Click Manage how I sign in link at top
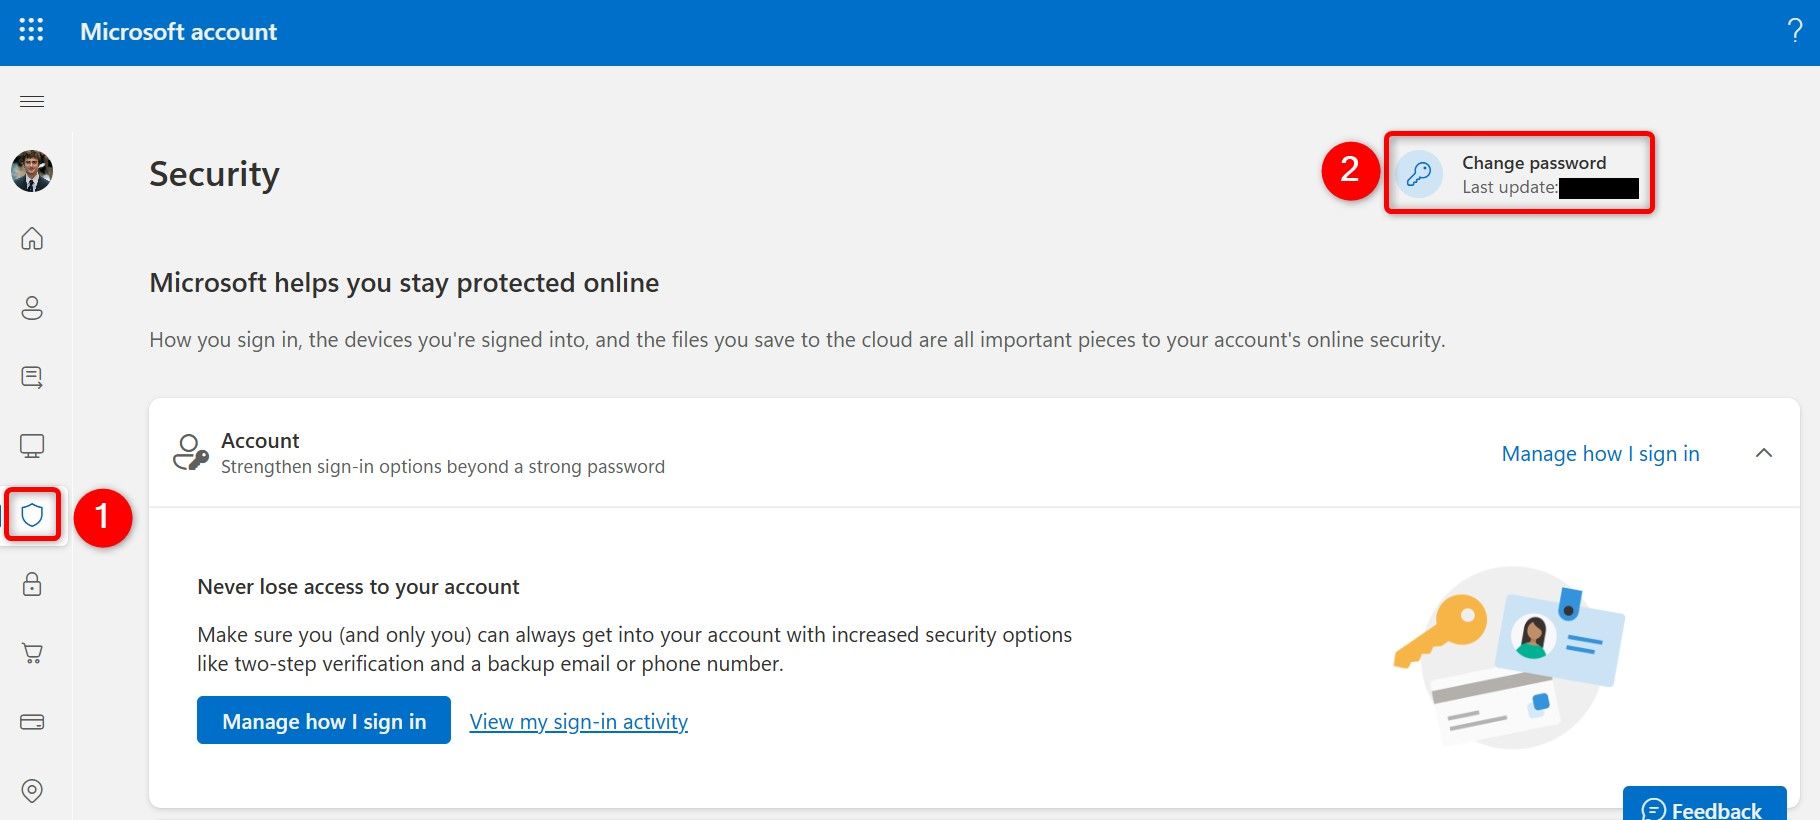 coord(1600,454)
